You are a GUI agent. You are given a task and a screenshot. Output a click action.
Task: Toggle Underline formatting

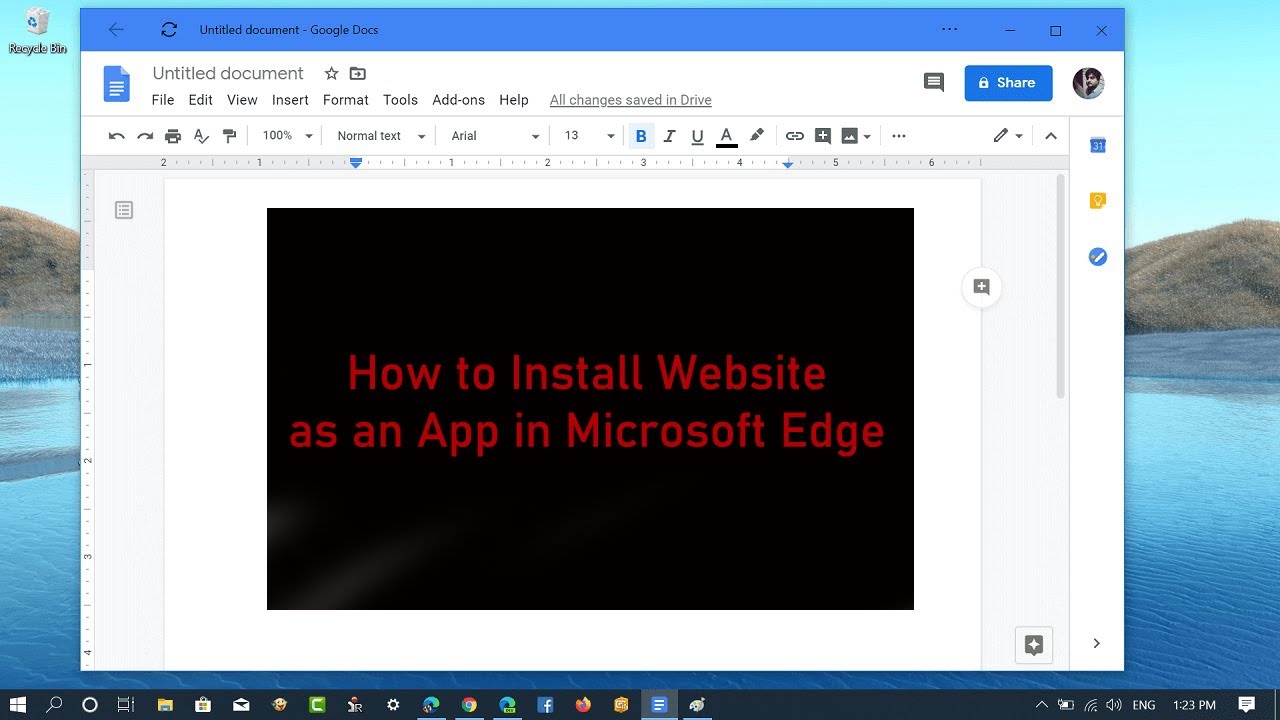tap(698, 136)
